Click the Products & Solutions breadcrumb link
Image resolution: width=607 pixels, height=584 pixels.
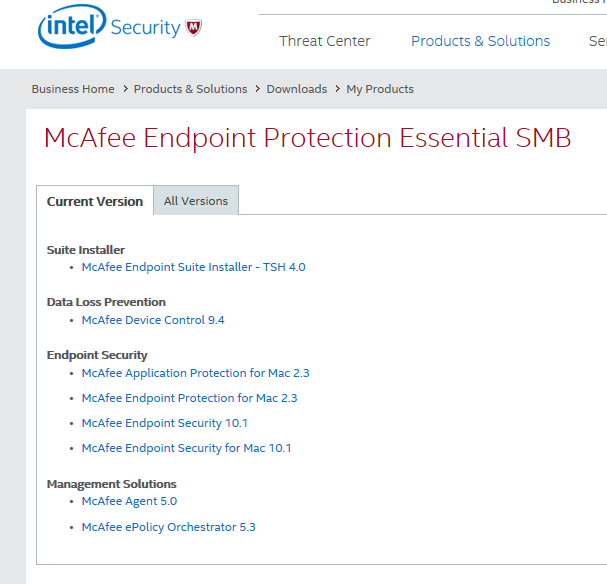tap(190, 89)
